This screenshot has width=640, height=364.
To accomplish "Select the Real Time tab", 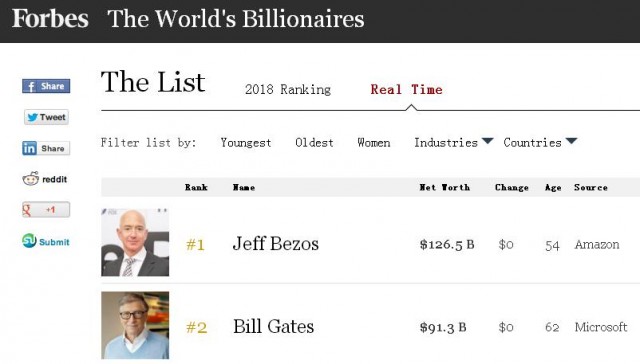I will point(407,89).
